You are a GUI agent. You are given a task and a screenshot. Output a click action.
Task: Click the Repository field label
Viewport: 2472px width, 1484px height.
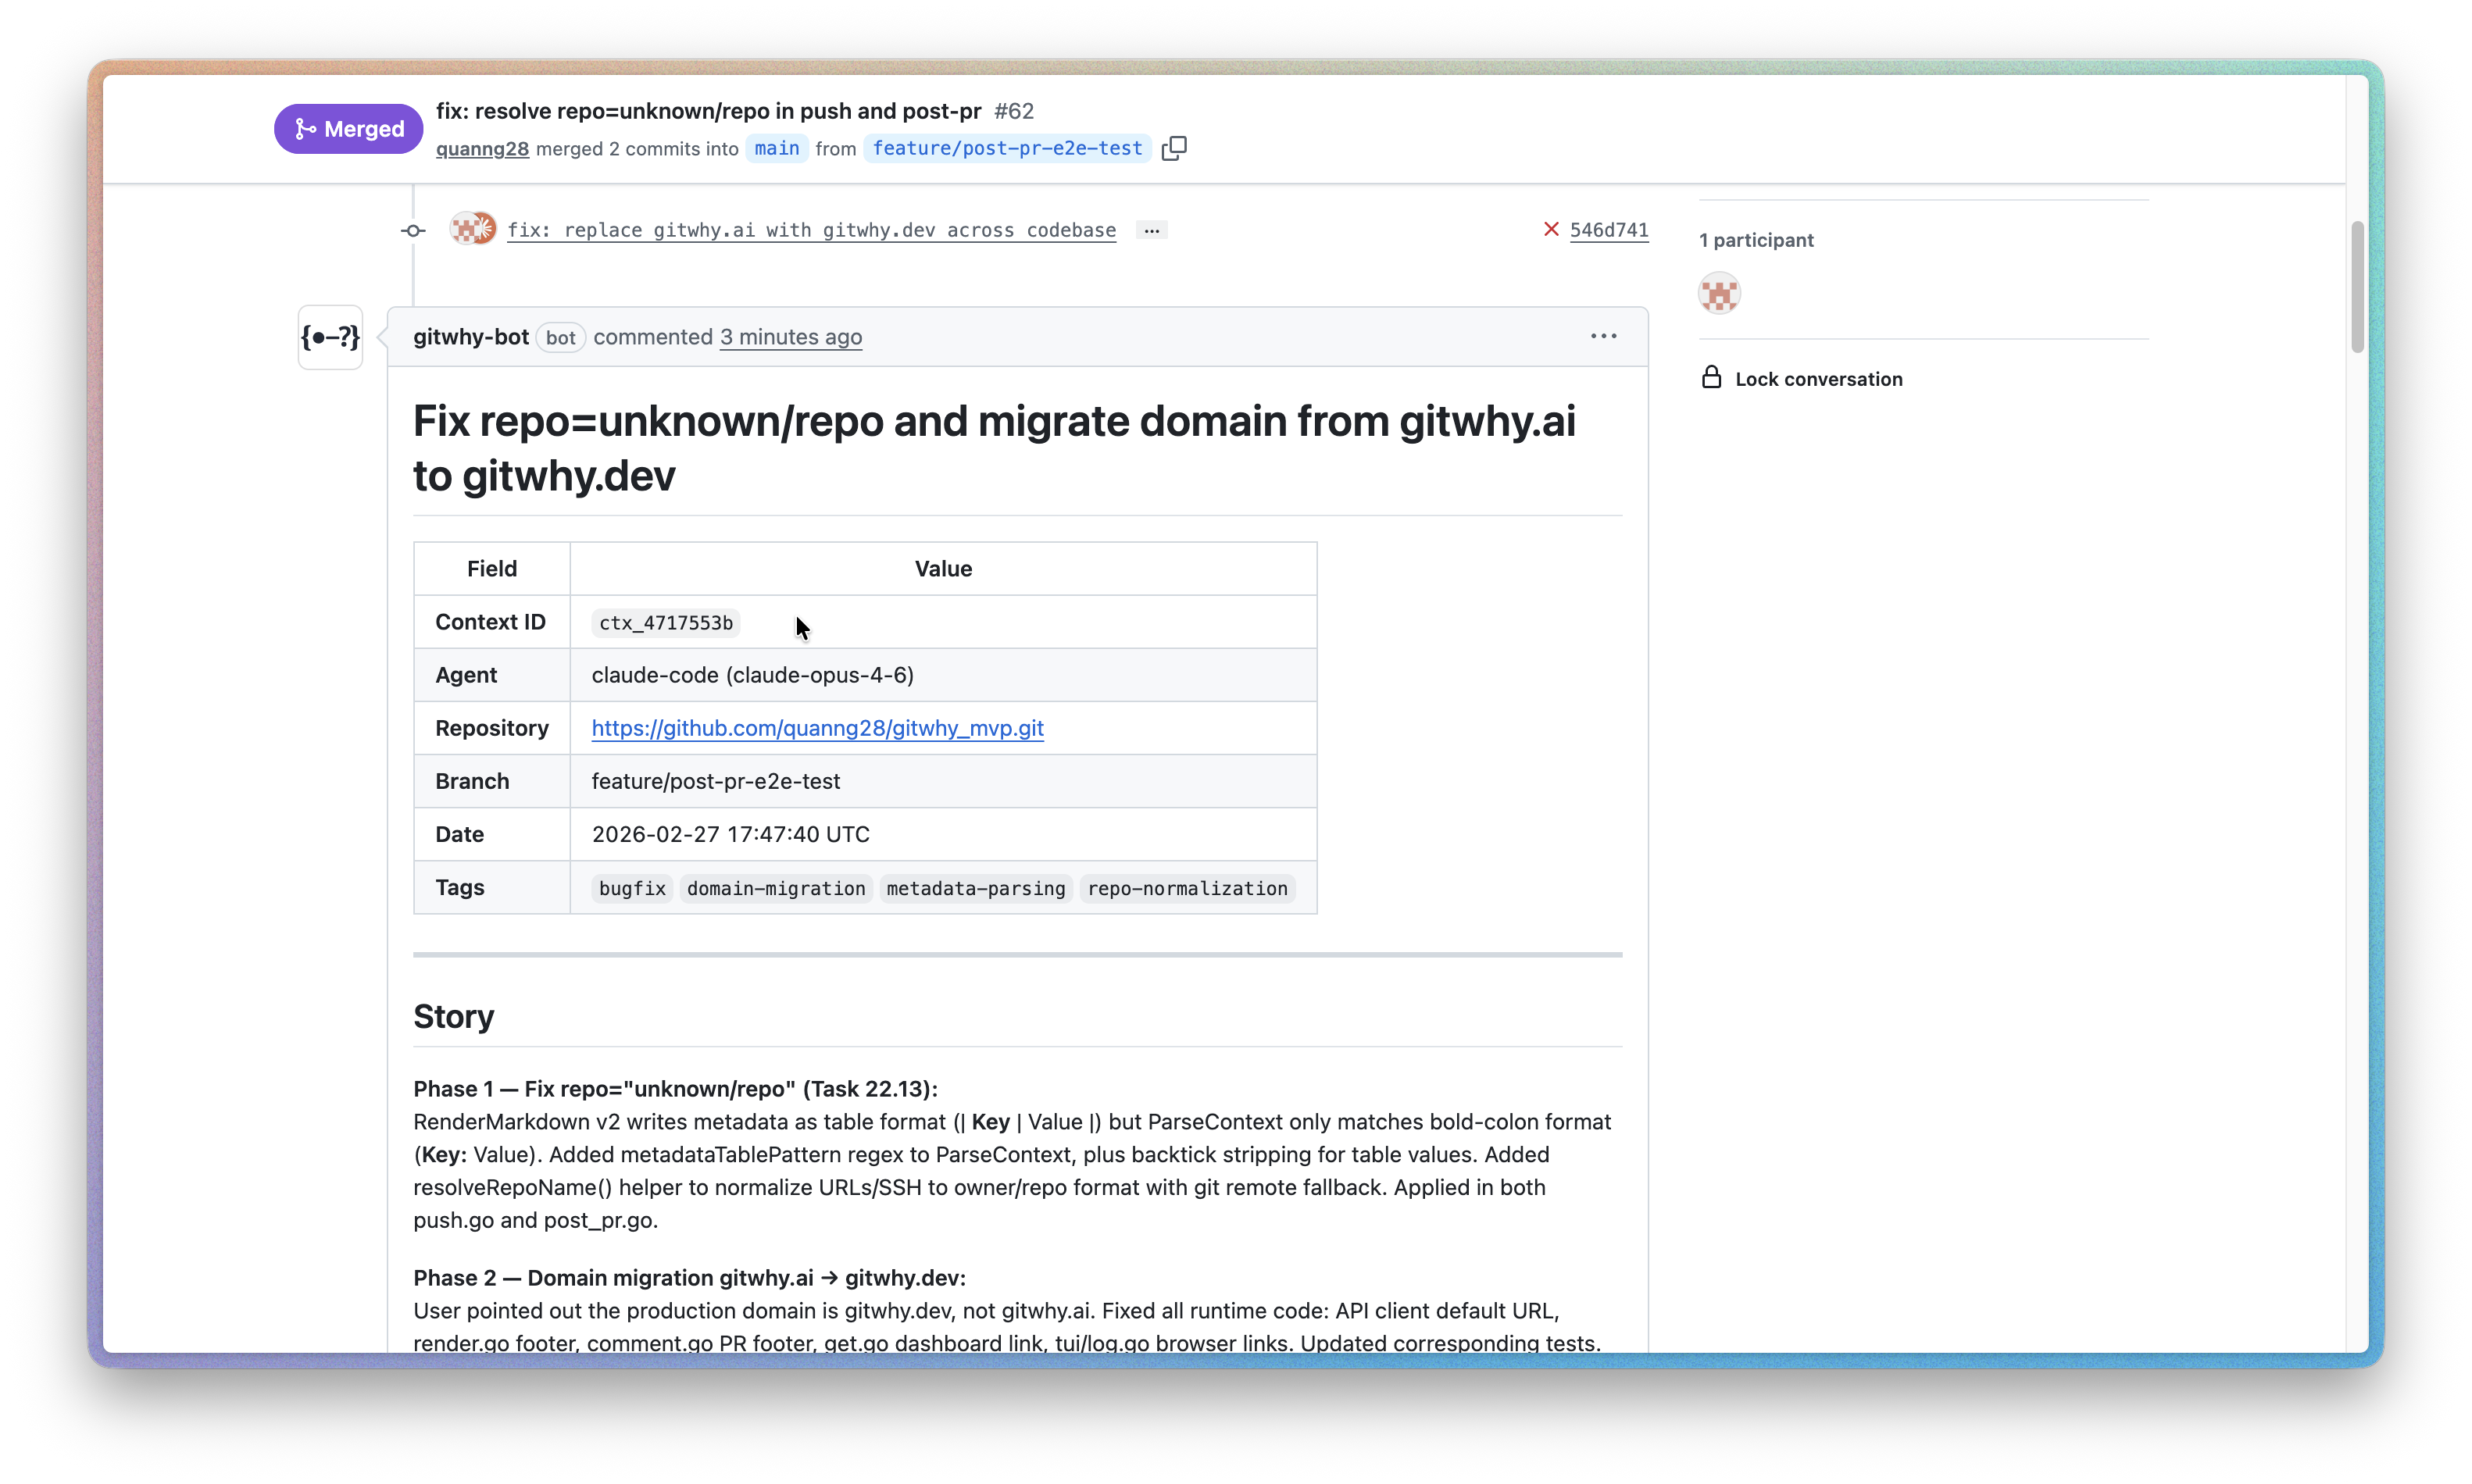(491, 728)
